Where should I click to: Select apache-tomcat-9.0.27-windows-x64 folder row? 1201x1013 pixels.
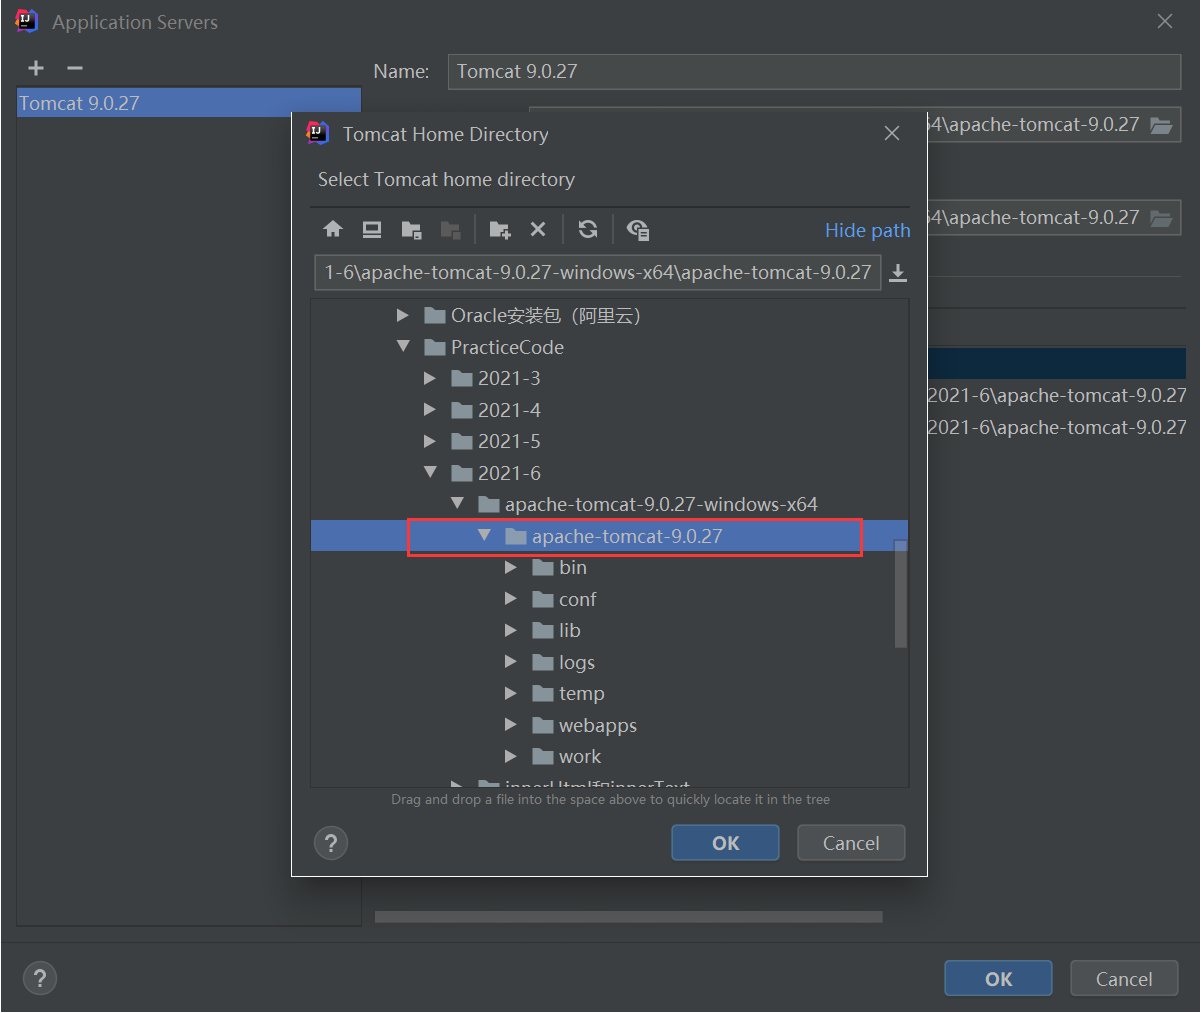pos(610,504)
